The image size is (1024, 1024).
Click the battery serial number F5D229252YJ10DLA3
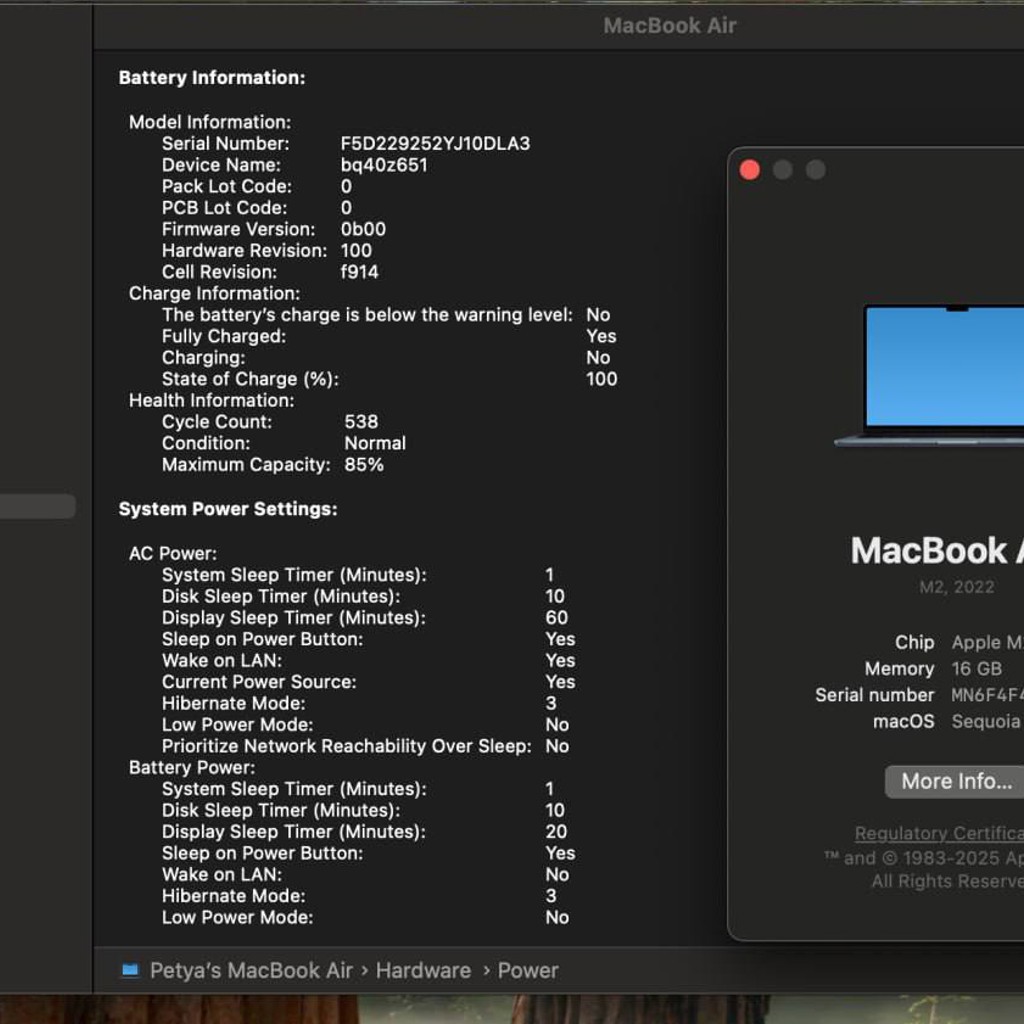click(435, 144)
